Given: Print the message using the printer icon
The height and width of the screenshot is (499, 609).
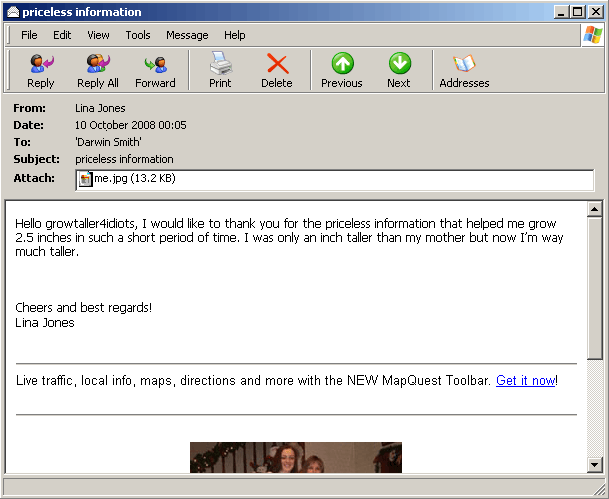Looking at the screenshot, I should pos(220,70).
